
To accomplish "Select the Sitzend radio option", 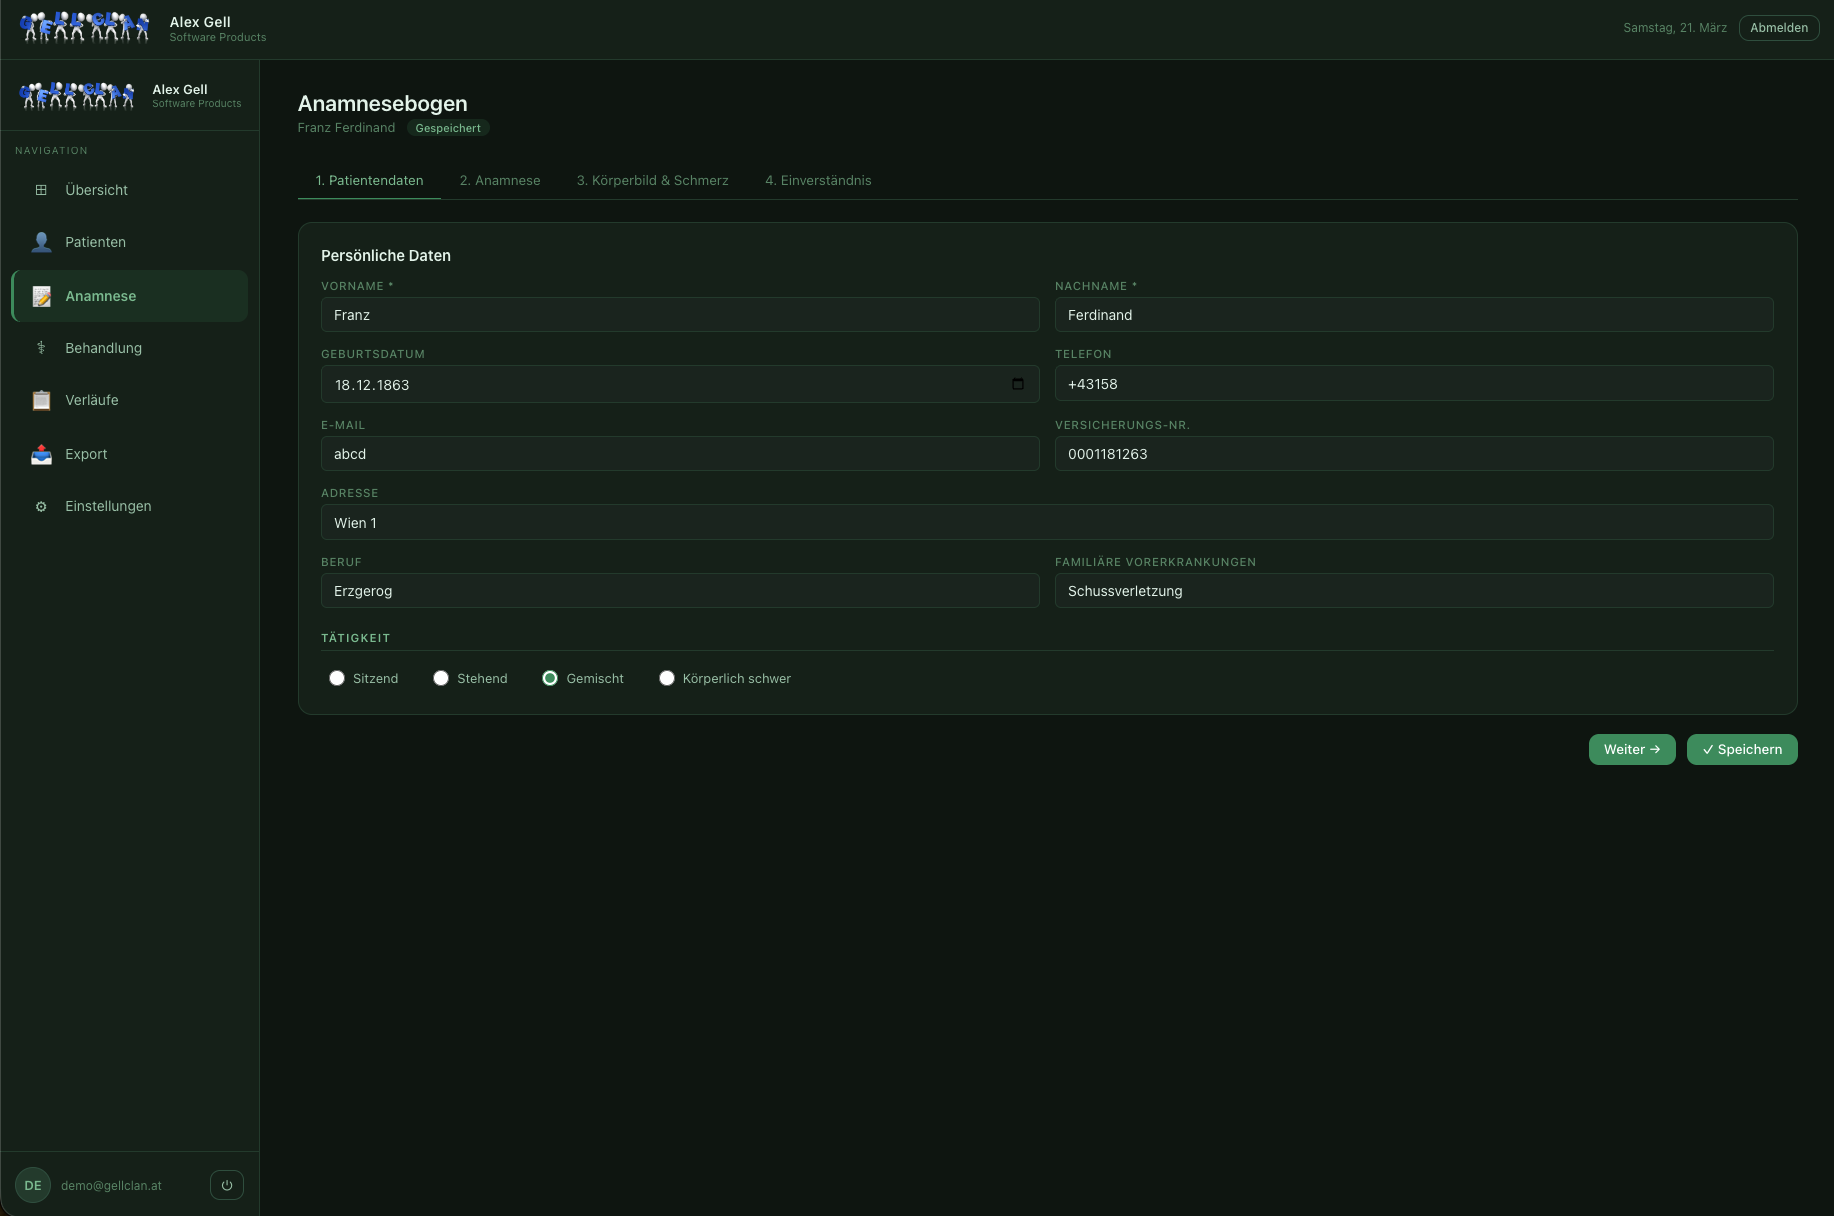I will 337,678.
